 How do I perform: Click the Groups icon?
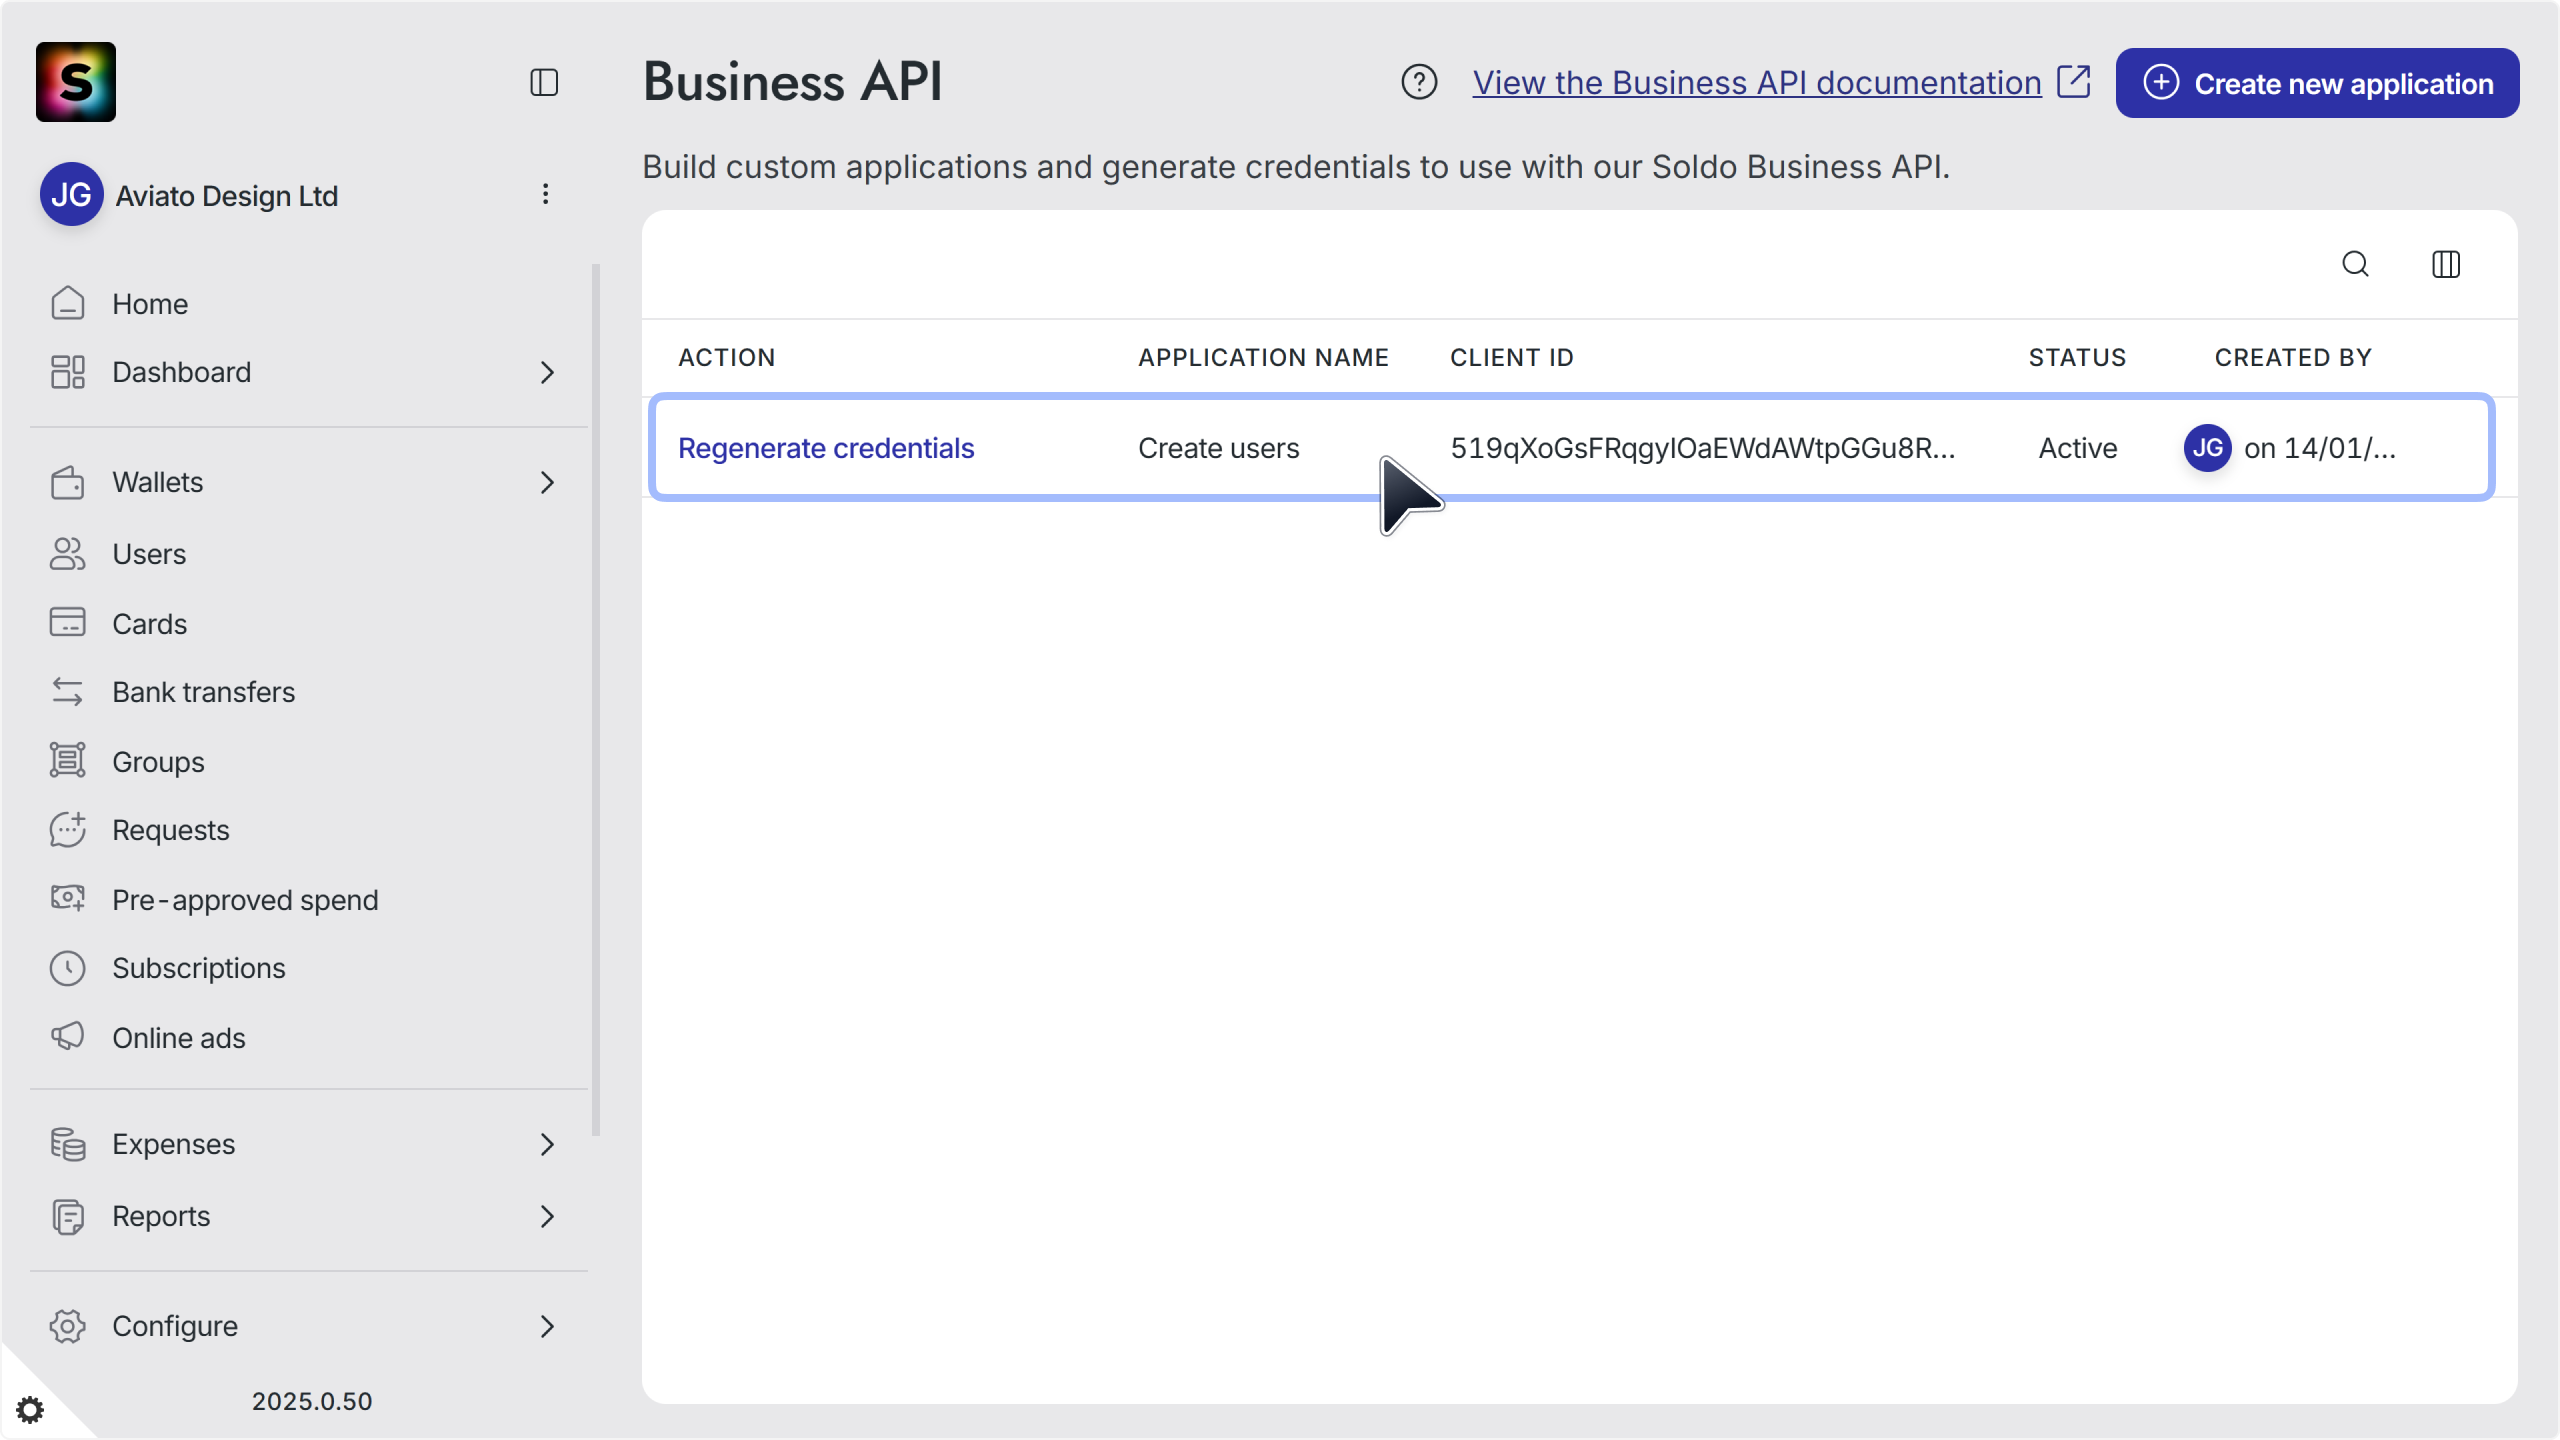click(x=67, y=760)
